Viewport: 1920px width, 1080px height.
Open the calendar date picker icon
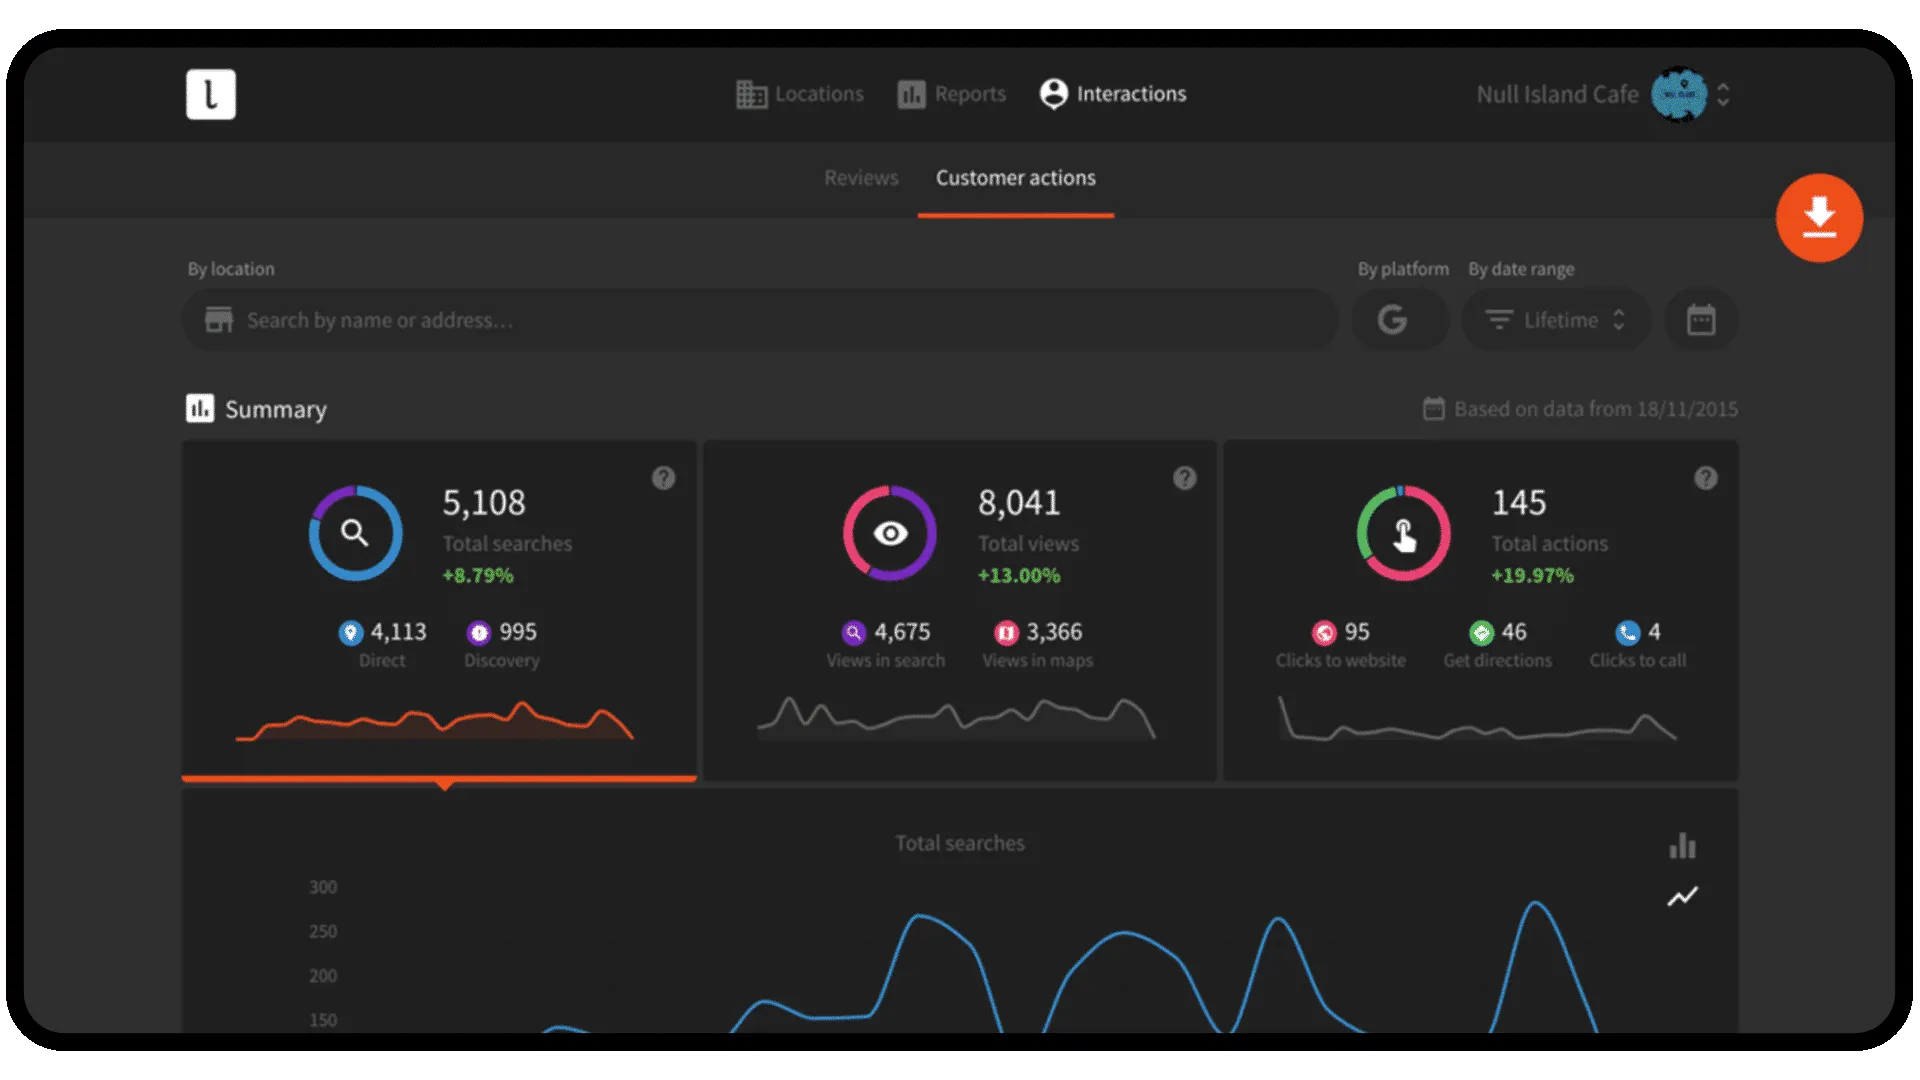tap(1700, 320)
